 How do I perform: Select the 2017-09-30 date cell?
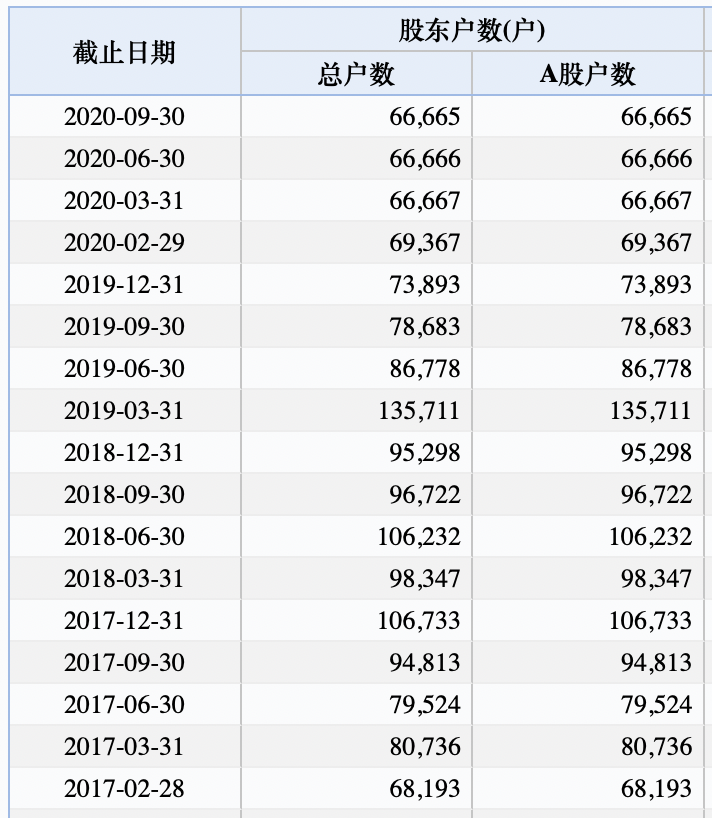(x=124, y=663)
